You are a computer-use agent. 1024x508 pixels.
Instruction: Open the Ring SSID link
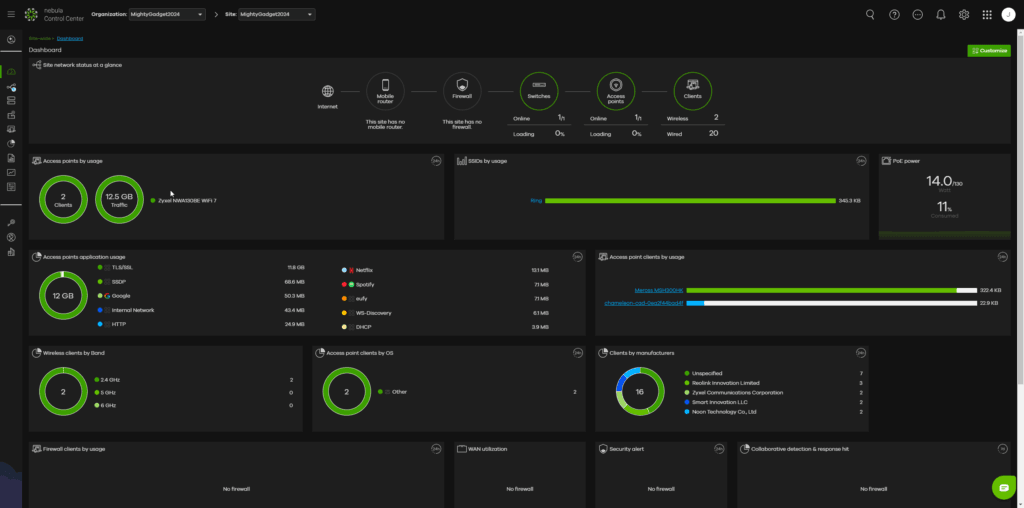click(x=536, y=201)
